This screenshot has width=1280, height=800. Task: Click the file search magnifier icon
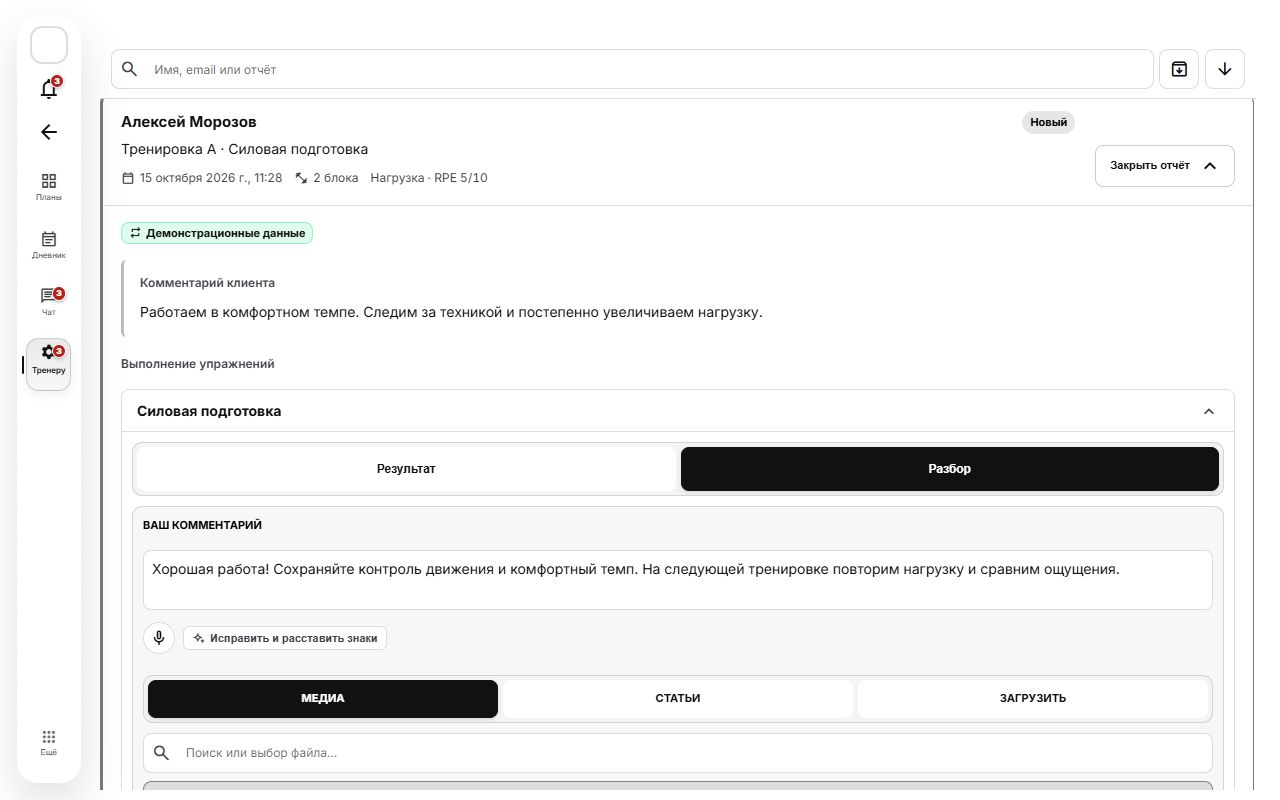pos(163,752)
